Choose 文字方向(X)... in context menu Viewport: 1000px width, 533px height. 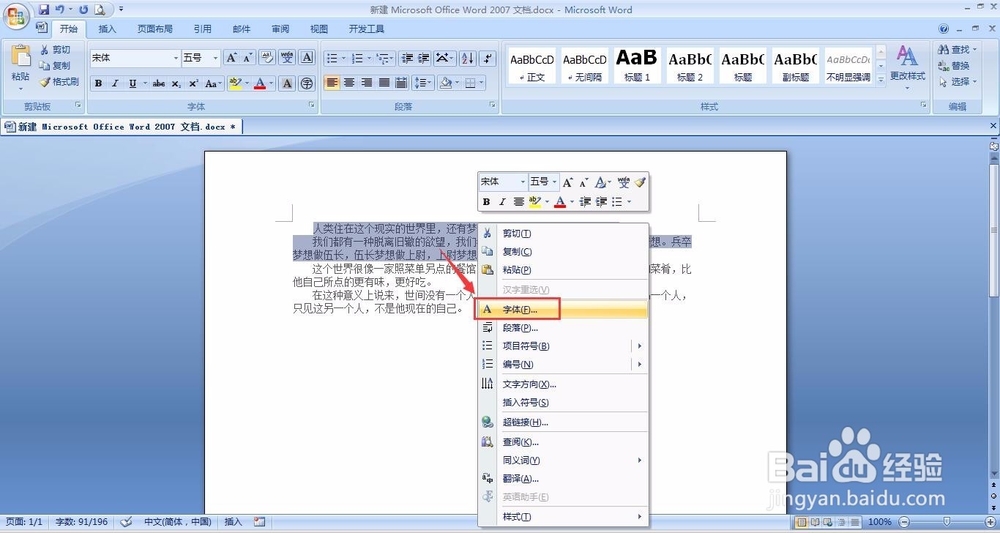click(x=563, y=384)
